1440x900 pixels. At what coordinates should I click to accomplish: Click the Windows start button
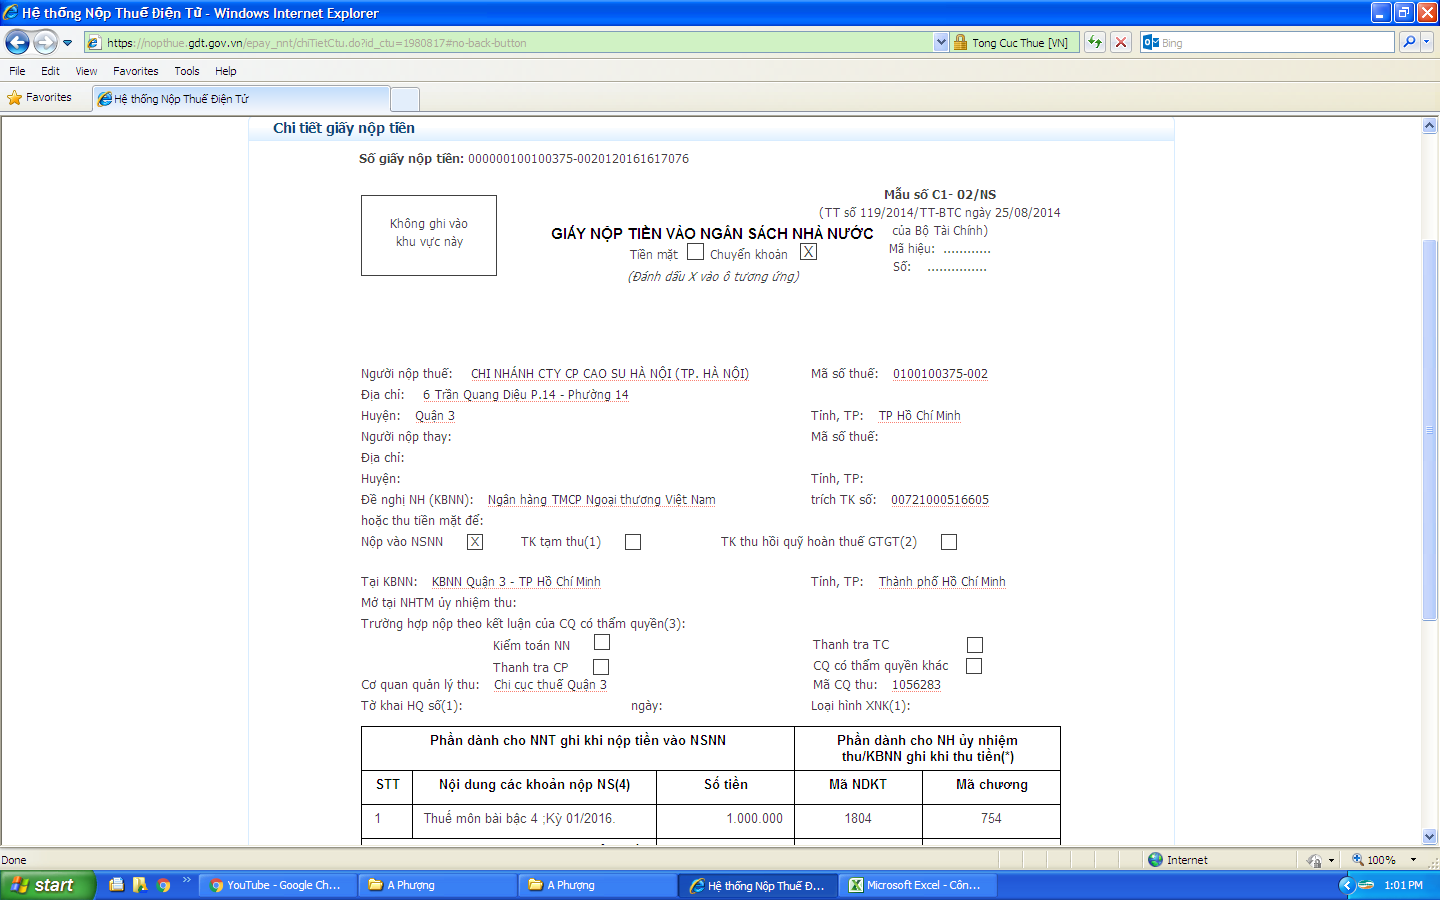pos(47,885)
